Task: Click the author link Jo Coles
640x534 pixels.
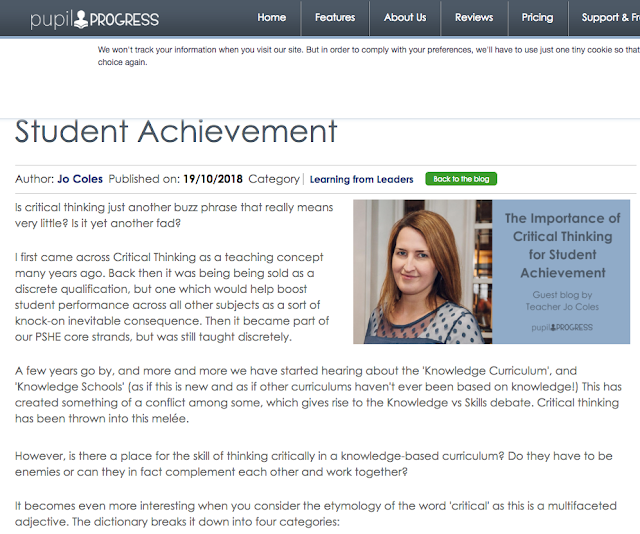Action: pos(80,179)
